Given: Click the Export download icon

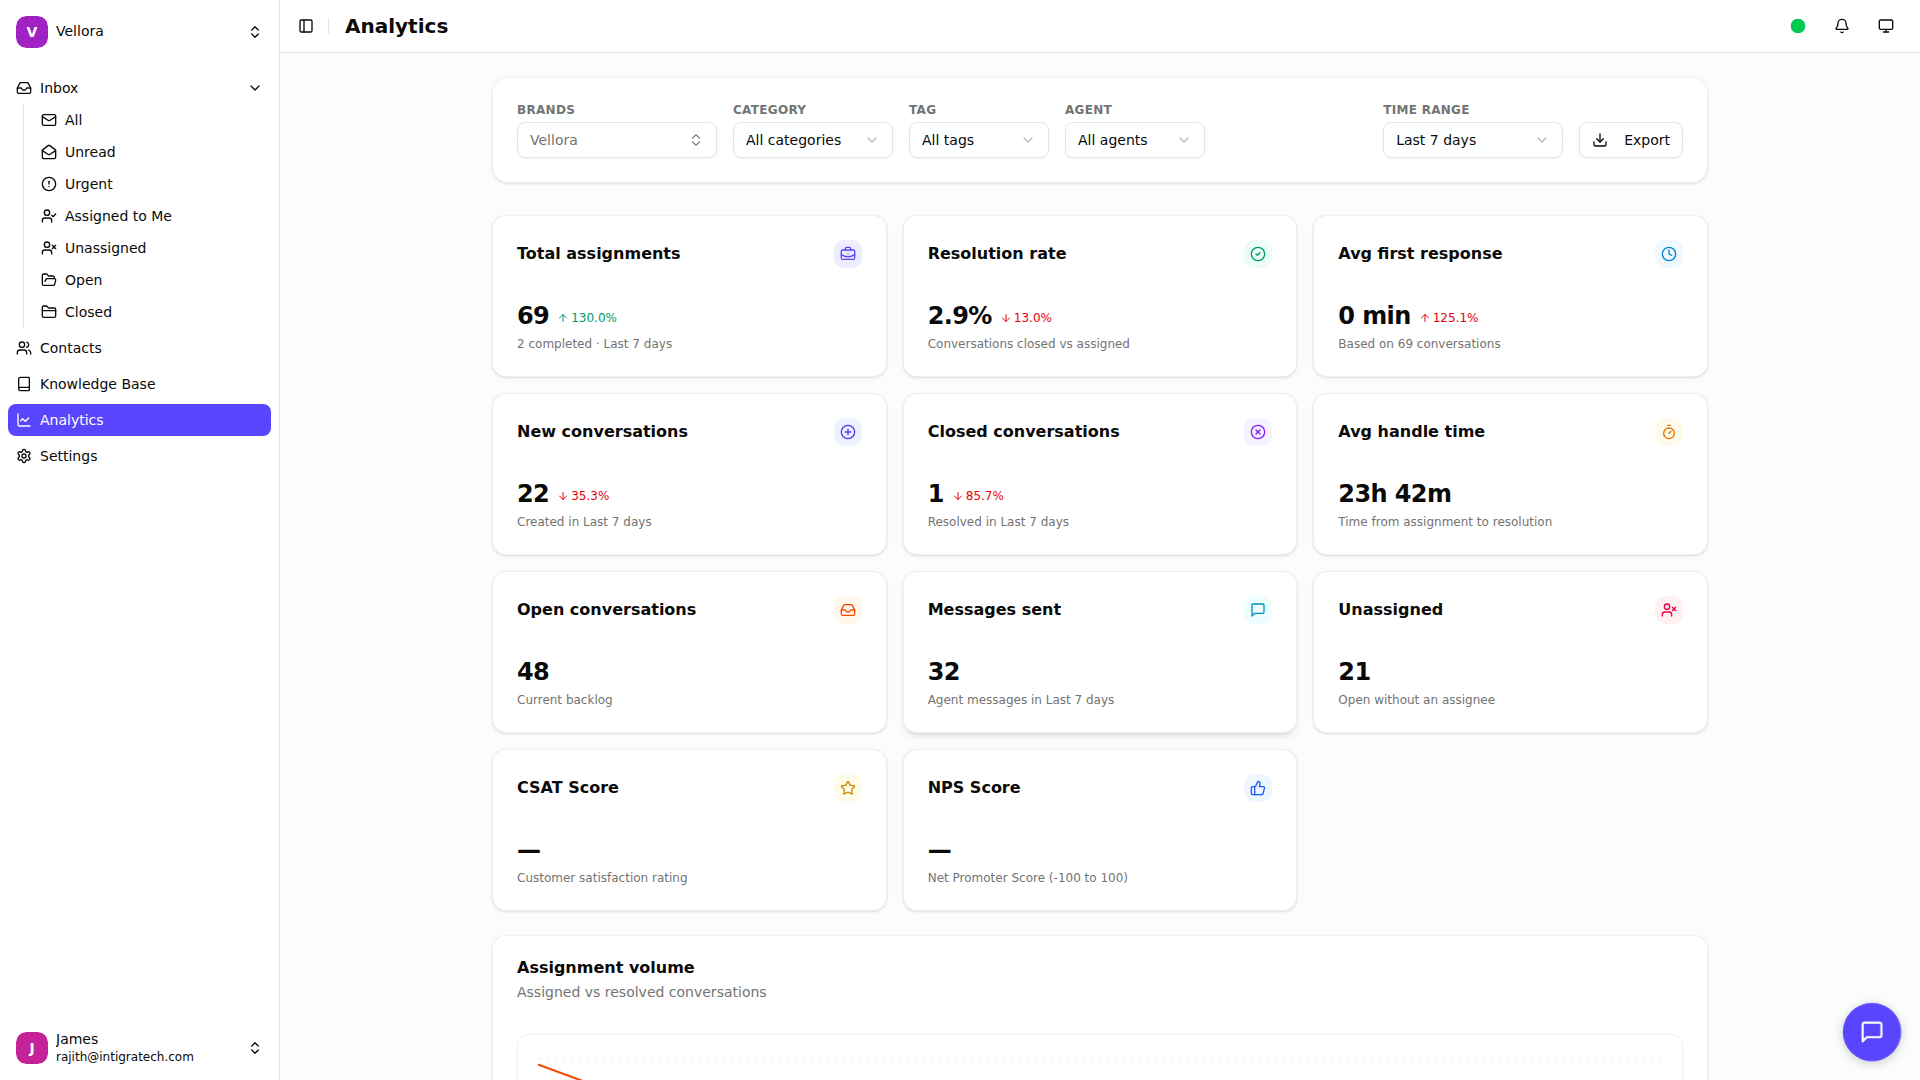Looking at the screenshot, I should click(1600, 140).
